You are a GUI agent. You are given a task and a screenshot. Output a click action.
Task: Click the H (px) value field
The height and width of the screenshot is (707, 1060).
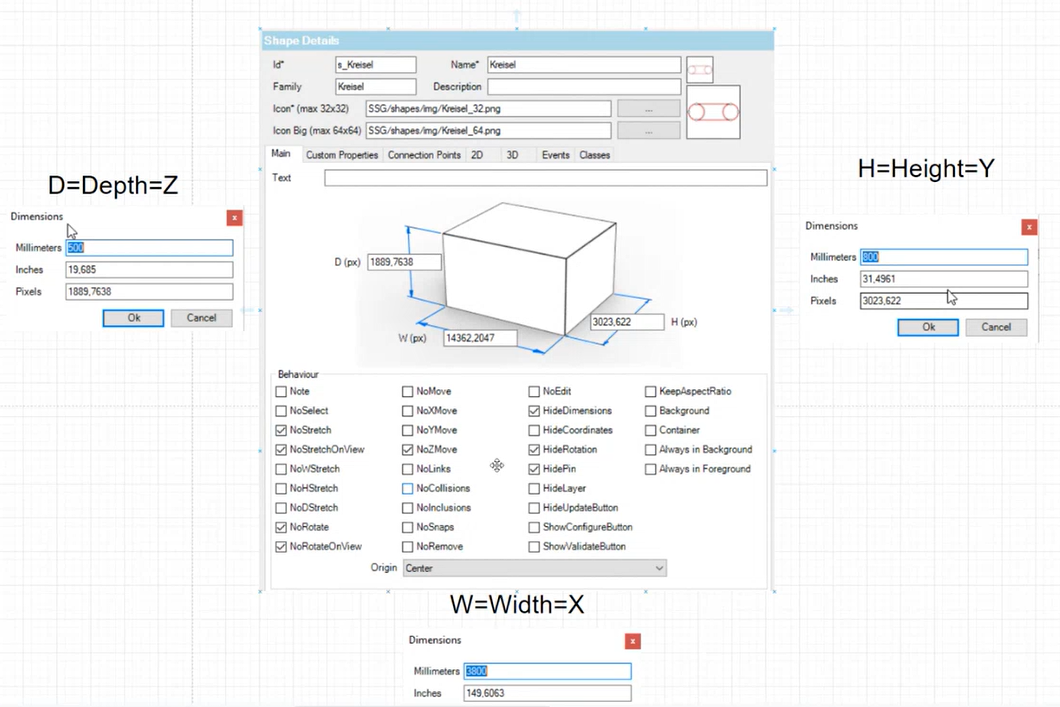click(x=627, y=322)
